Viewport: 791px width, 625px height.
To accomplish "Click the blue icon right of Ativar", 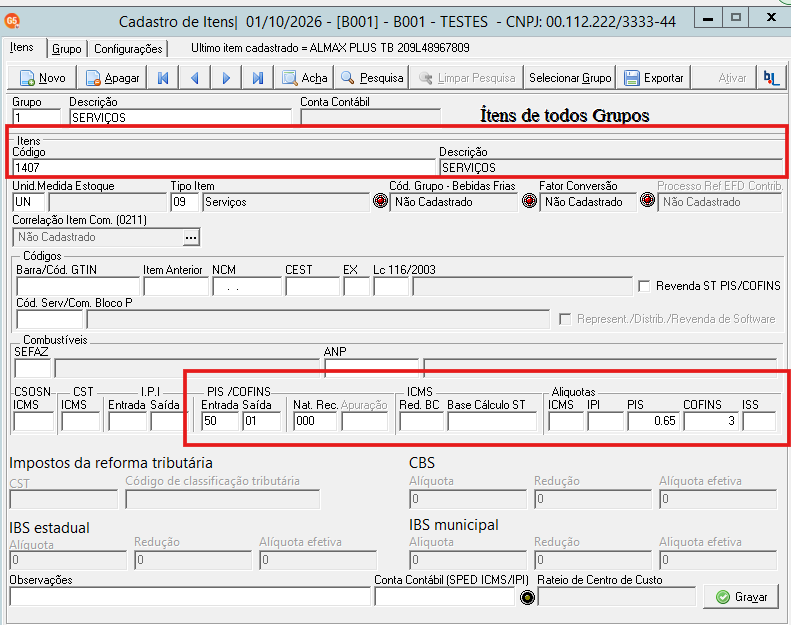I will tap(771, 78).
